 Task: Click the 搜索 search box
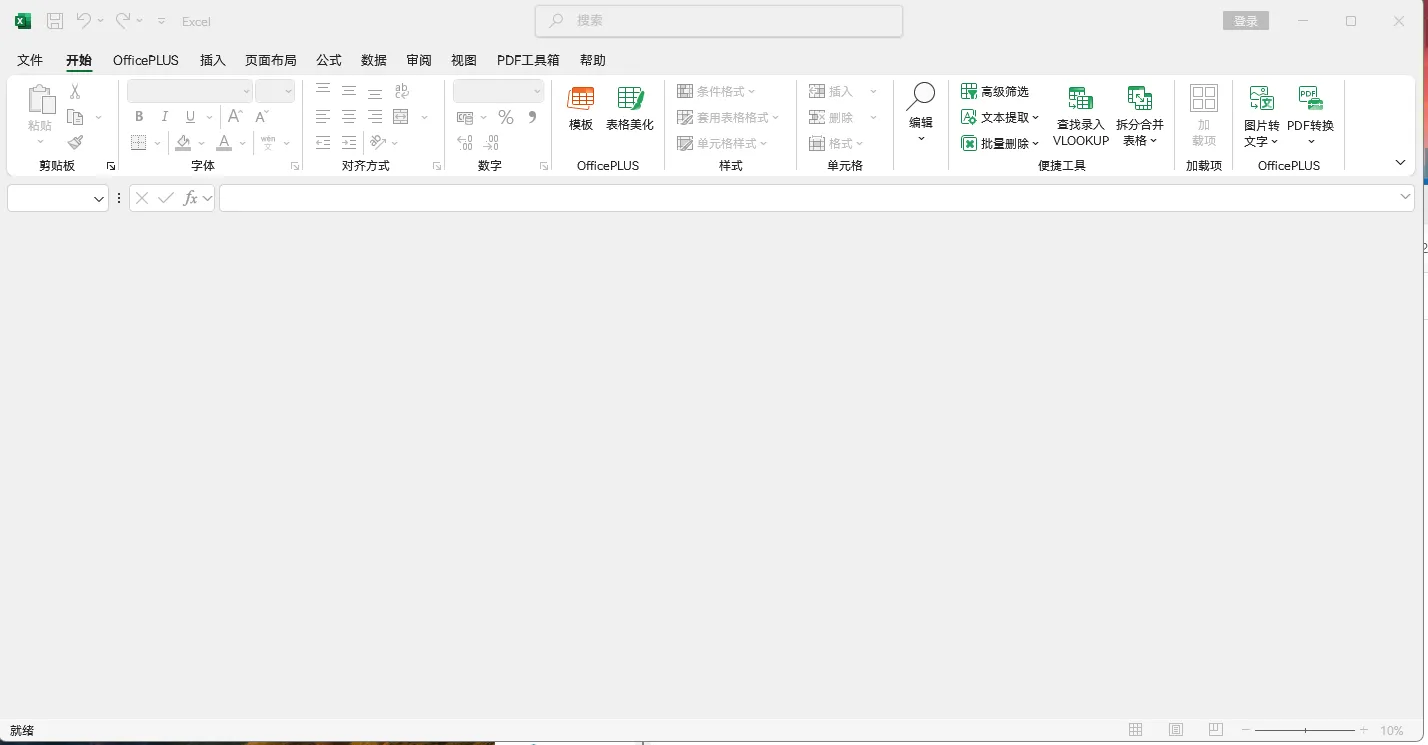[719, 21]
